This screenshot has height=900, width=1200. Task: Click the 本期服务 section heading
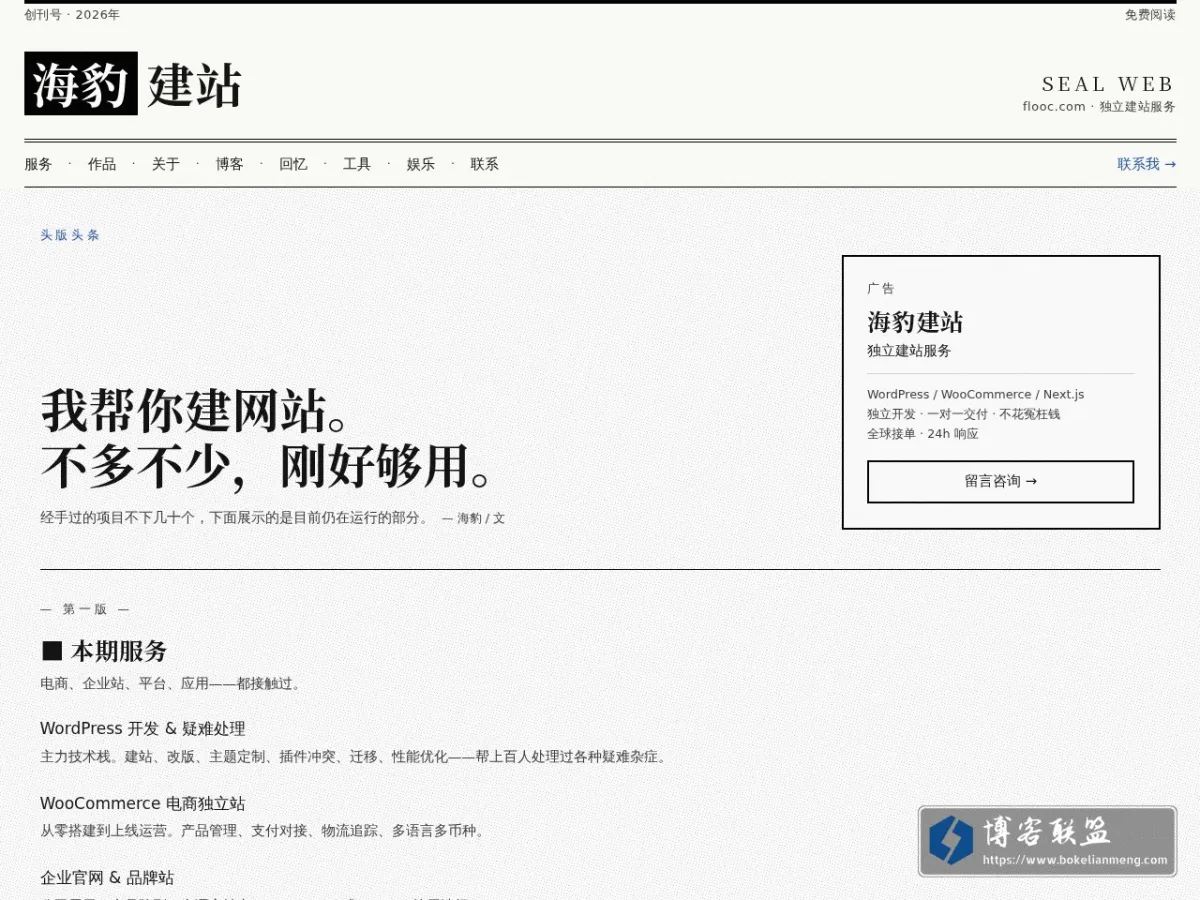click(103, 651)
